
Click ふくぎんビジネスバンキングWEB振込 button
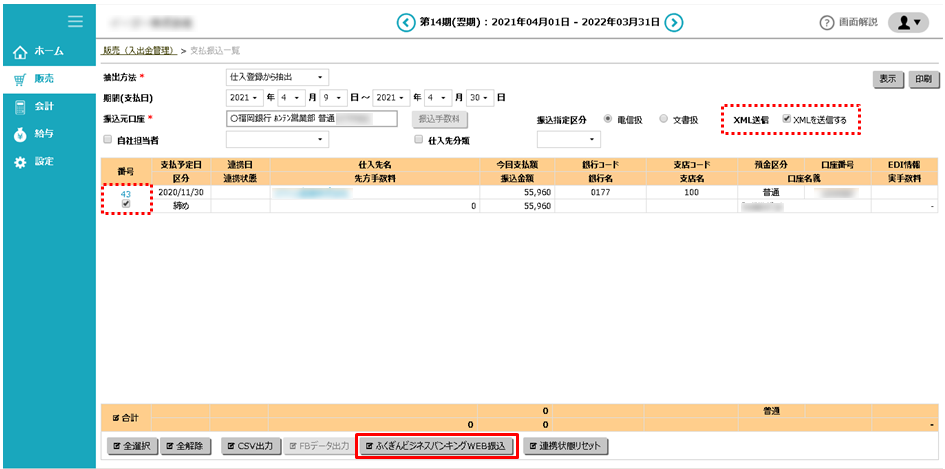(437, 446)
